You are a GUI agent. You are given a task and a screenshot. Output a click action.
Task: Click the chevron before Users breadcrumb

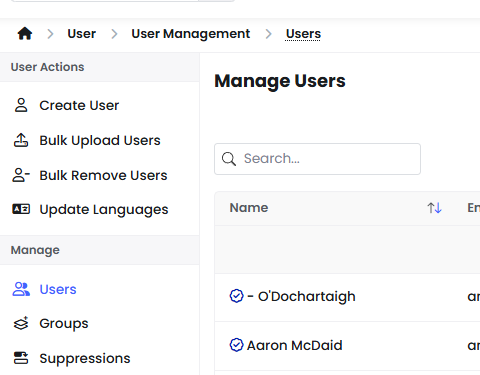pyautogui.click(x=269, y=34)
